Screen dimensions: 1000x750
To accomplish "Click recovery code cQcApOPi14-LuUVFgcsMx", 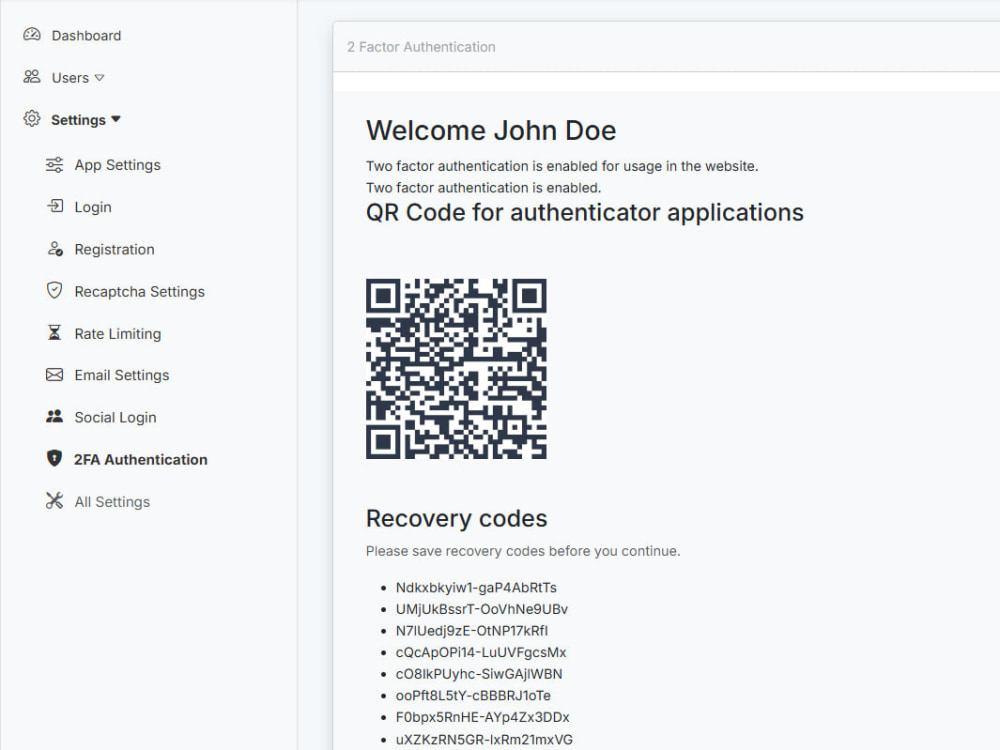I will (481, 652).
